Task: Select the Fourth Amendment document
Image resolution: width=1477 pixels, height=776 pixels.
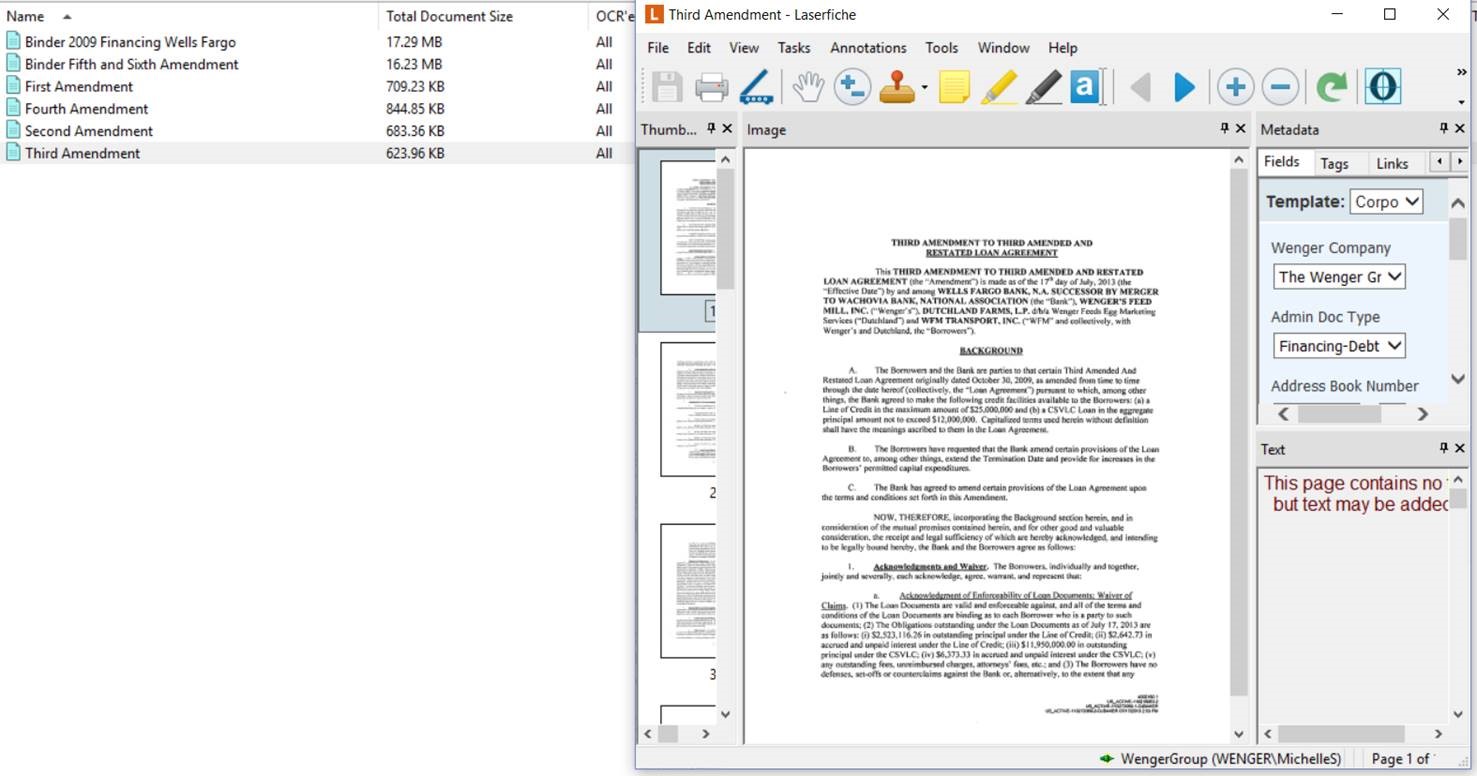Action: point(86,108)
